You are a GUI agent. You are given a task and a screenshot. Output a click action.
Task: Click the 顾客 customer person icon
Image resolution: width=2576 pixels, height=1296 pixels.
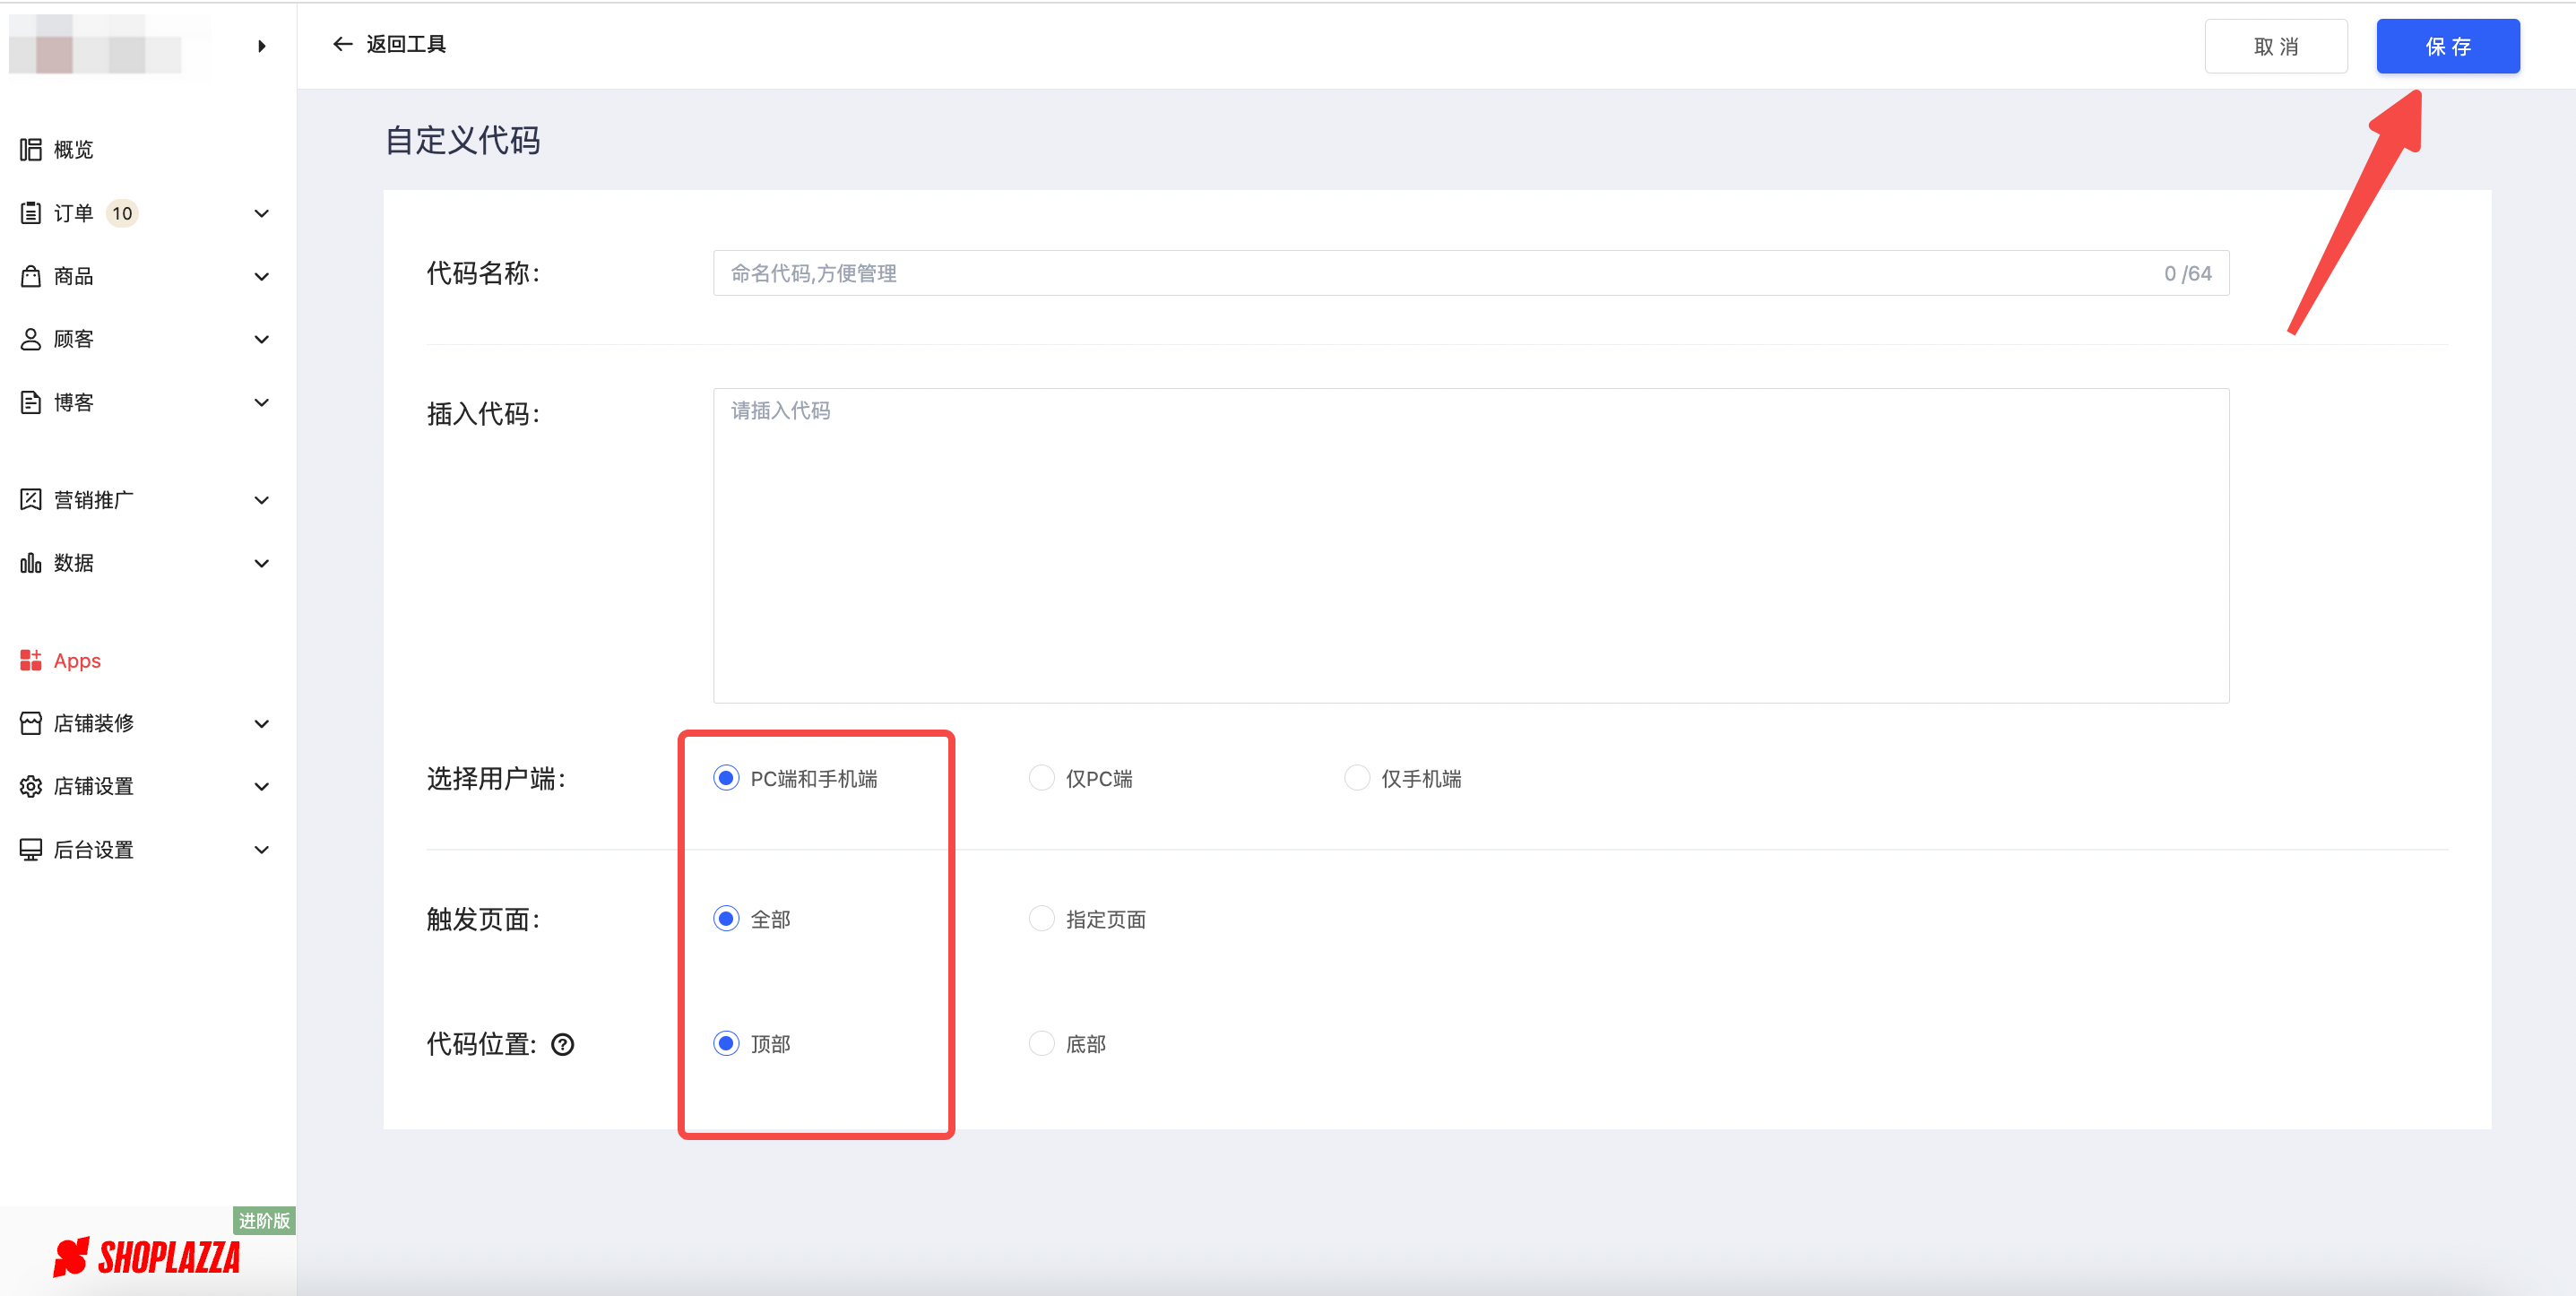point(31,339)
